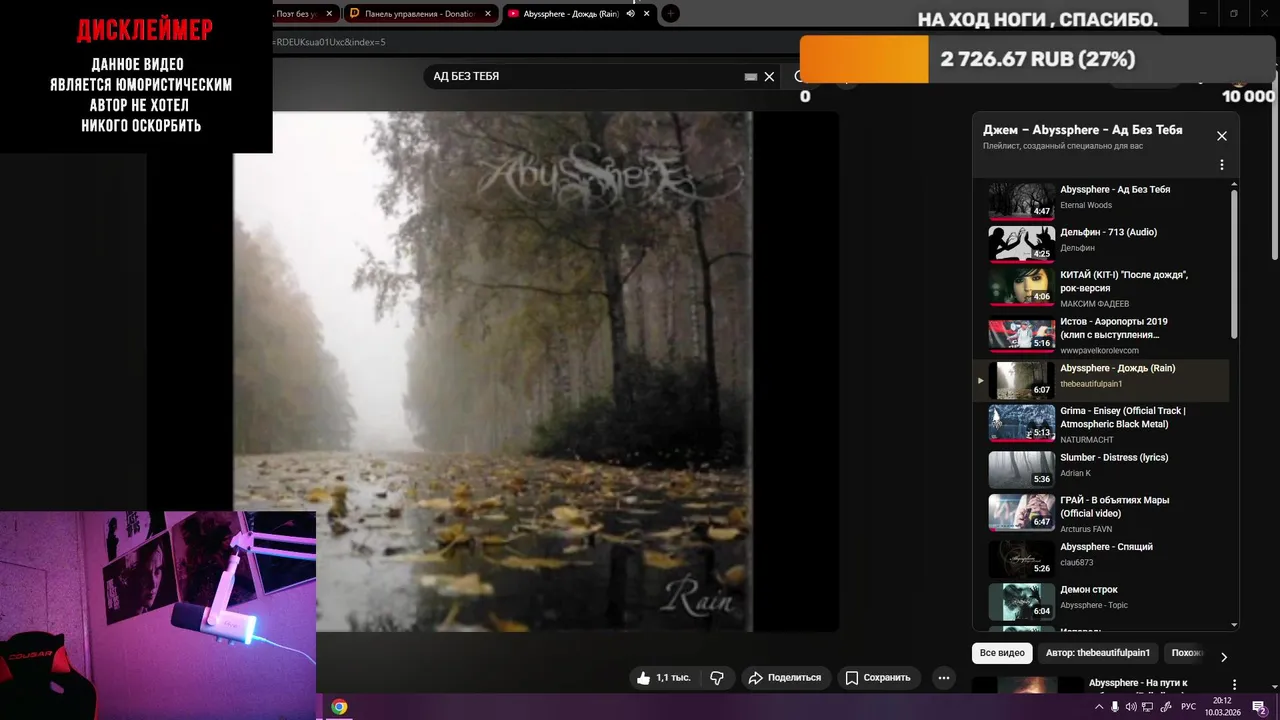Play Grima - Enisey playlist item
The image size is (1280, 720).
1100,424
